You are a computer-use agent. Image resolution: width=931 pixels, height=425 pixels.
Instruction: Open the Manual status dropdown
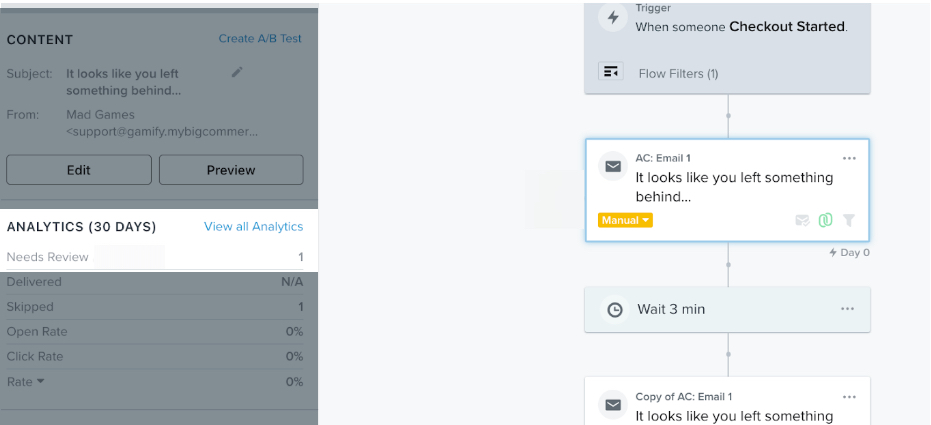625,220
